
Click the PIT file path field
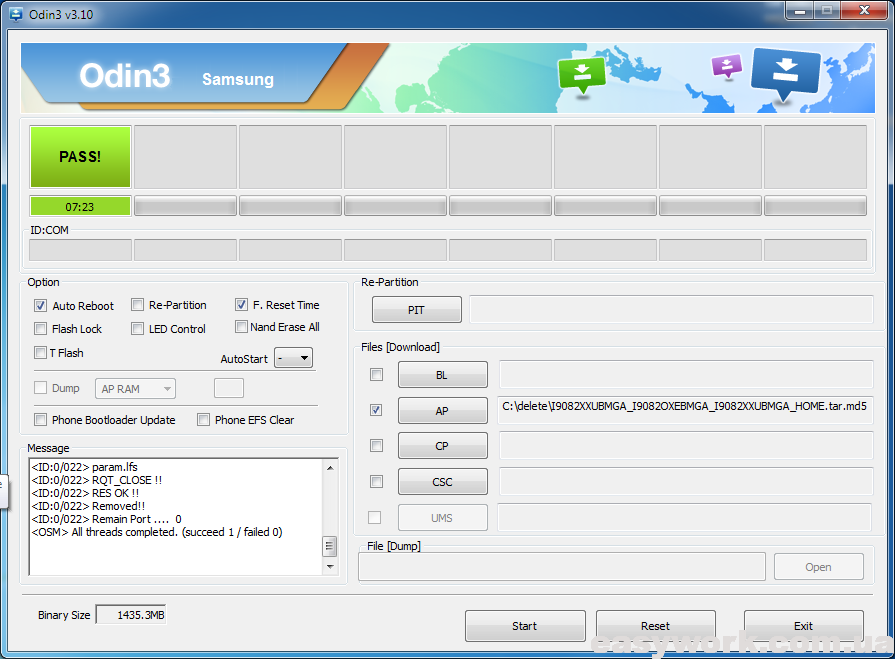pos(671,309)
